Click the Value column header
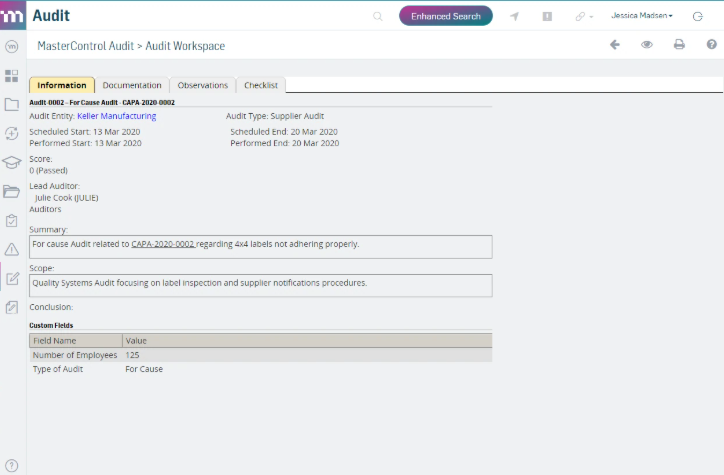Viewport: 724px width, 475px height. coord(308,341)
